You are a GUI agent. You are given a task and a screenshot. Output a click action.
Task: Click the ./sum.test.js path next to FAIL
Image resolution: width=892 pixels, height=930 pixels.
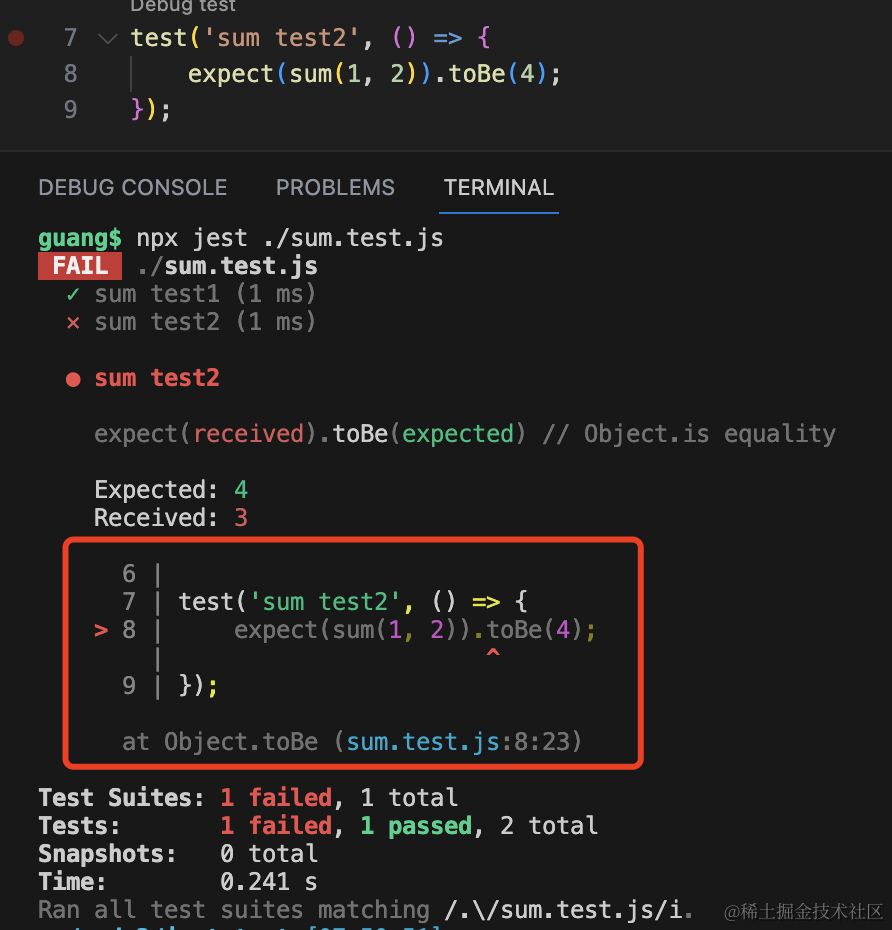coord(226,266)
